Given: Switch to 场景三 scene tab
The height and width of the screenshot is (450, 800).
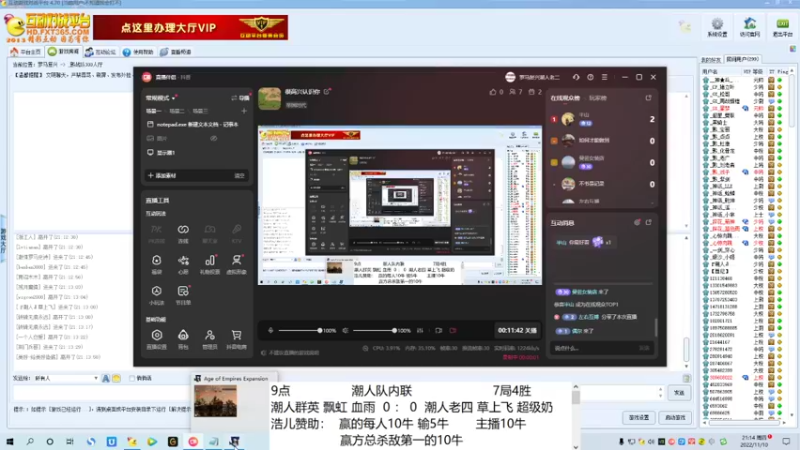Looking at the screenshot, I should click(200, 111).
